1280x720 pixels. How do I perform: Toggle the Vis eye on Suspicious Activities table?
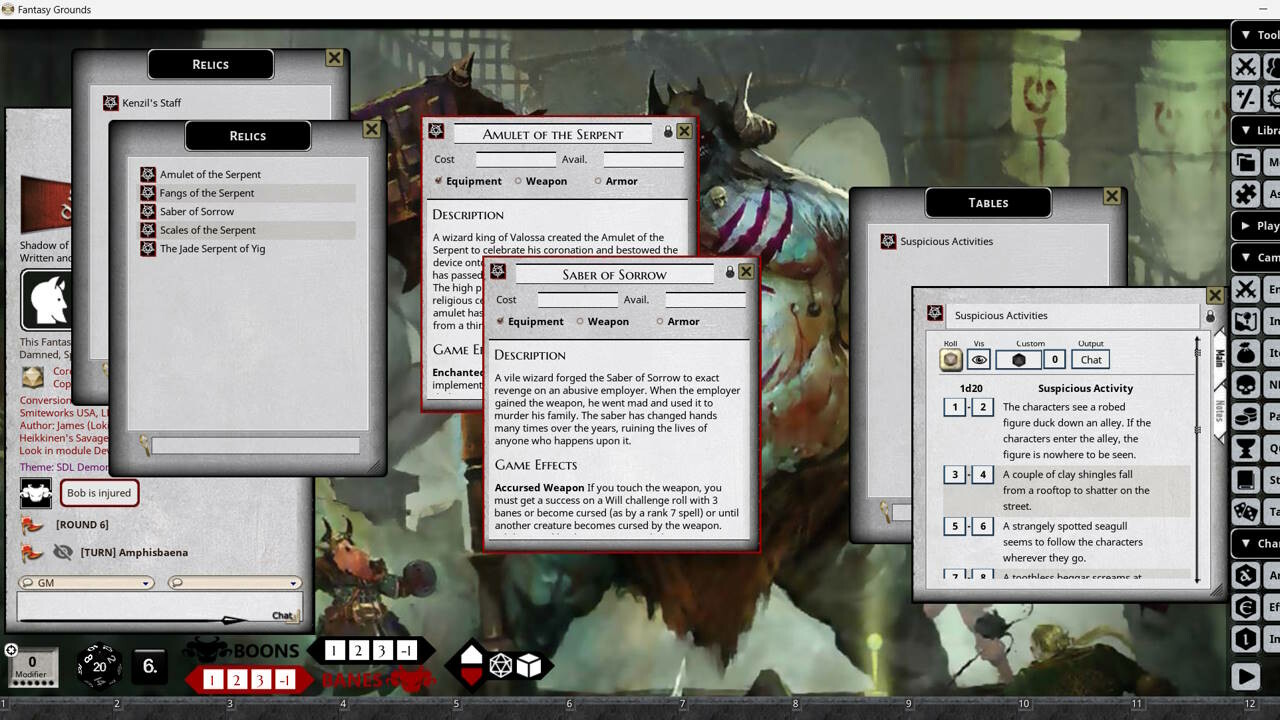pyautogui.click(x=980, y=360)
